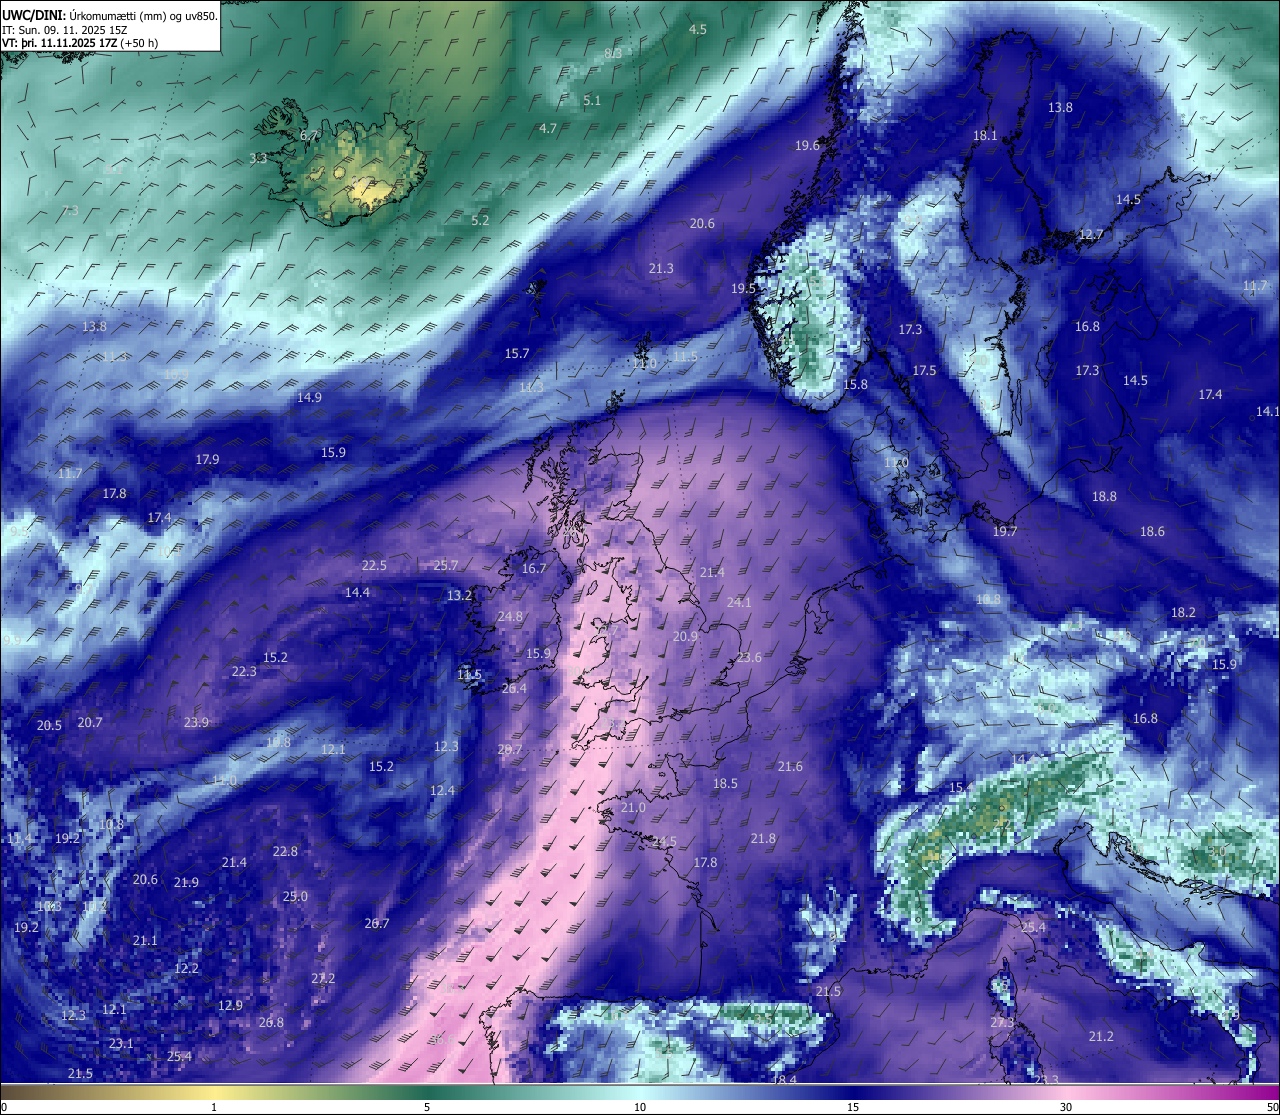Click the 20.7 value near left edge

pos(90,723)
